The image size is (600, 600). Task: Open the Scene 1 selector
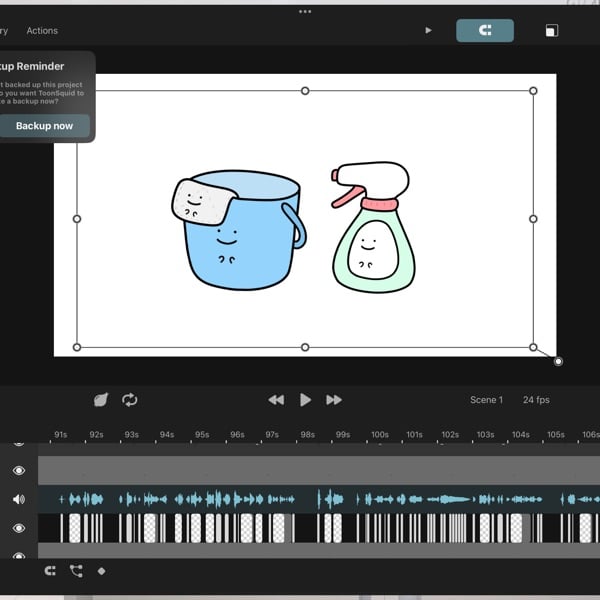coord(486,400)
